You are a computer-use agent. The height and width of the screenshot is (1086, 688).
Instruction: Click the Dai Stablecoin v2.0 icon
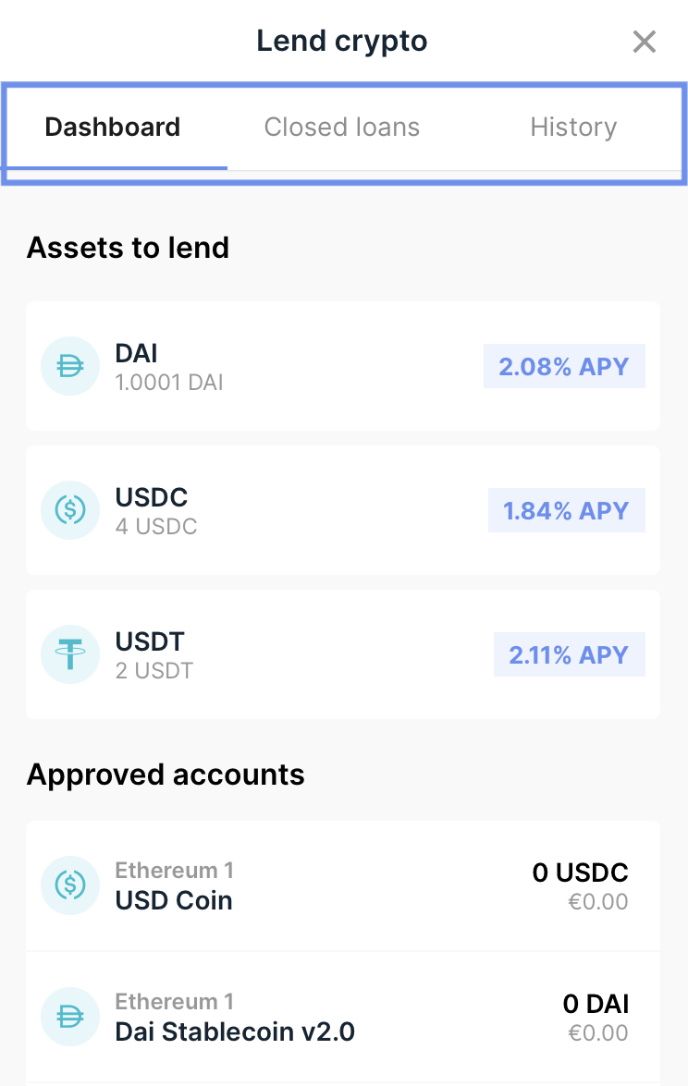click(70, 1017)
